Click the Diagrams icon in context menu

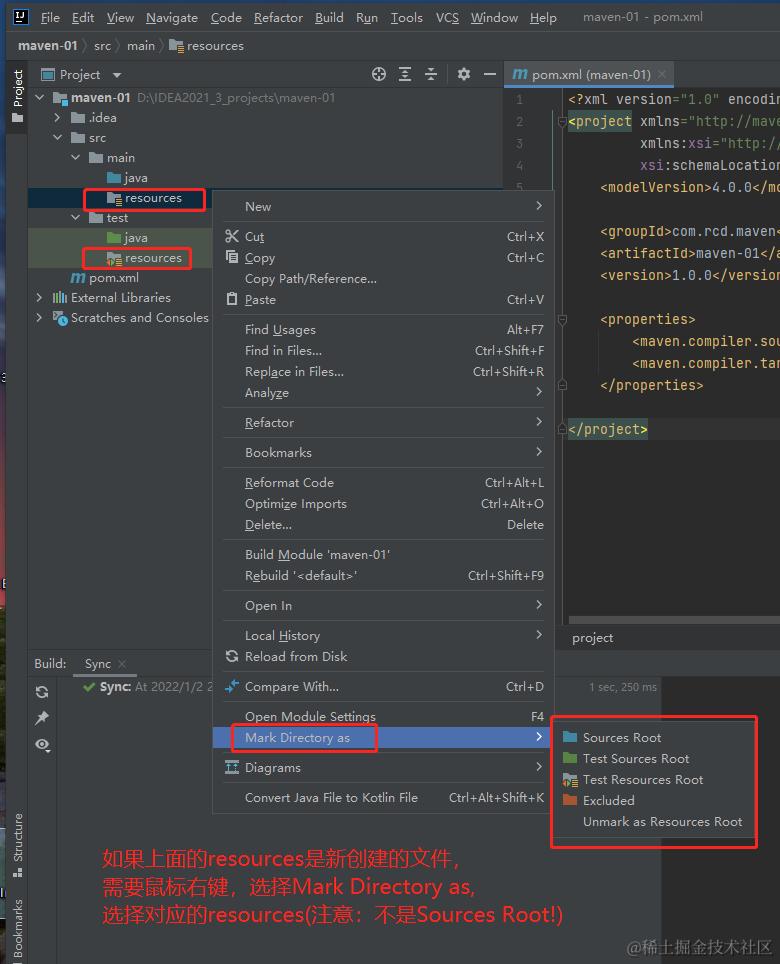tap(232, 767)
